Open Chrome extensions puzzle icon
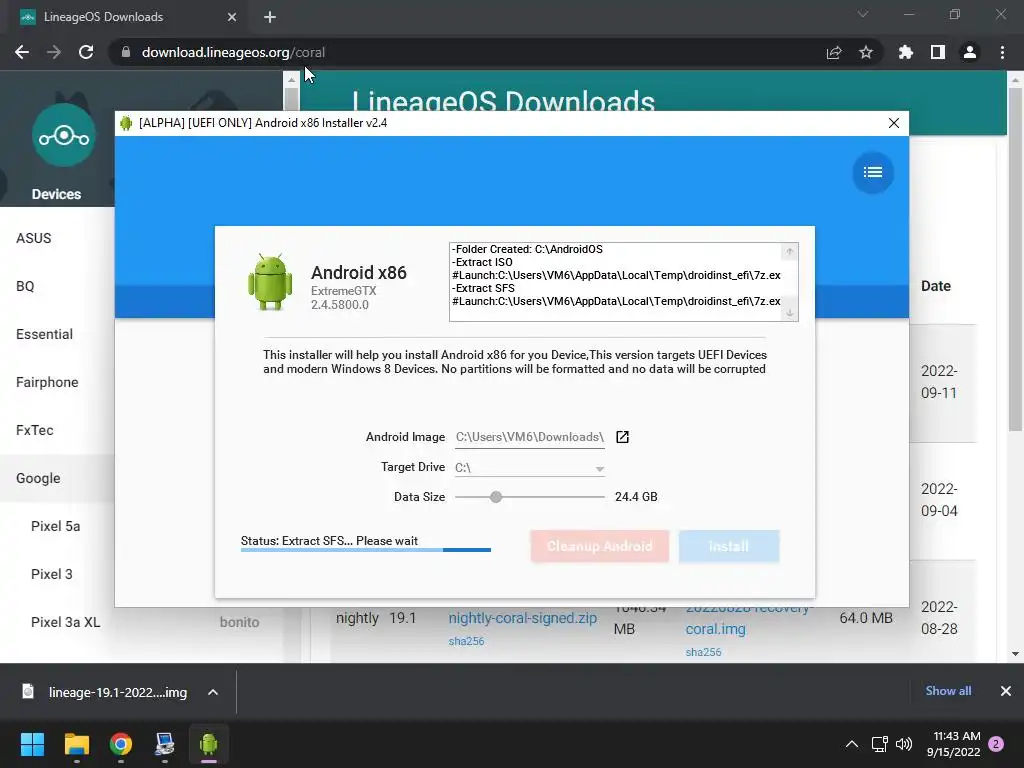The image size is (1024, 768). point(906,52)
